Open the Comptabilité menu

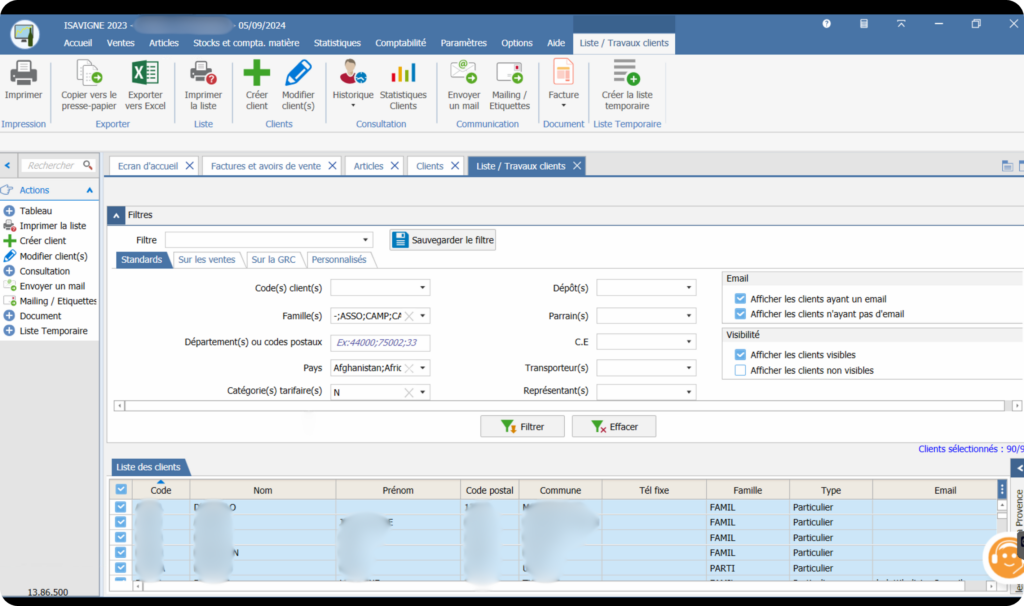(400, 43)
